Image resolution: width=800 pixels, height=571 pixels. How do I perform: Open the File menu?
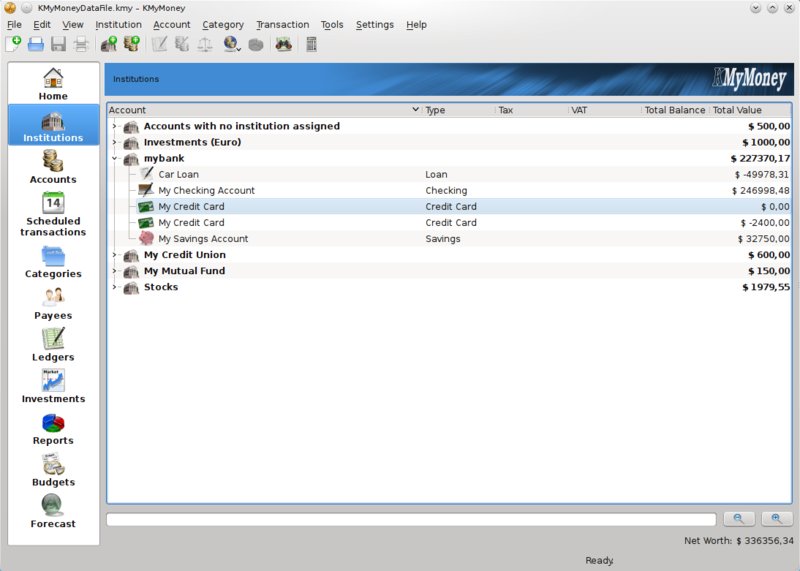click(14, 24)
